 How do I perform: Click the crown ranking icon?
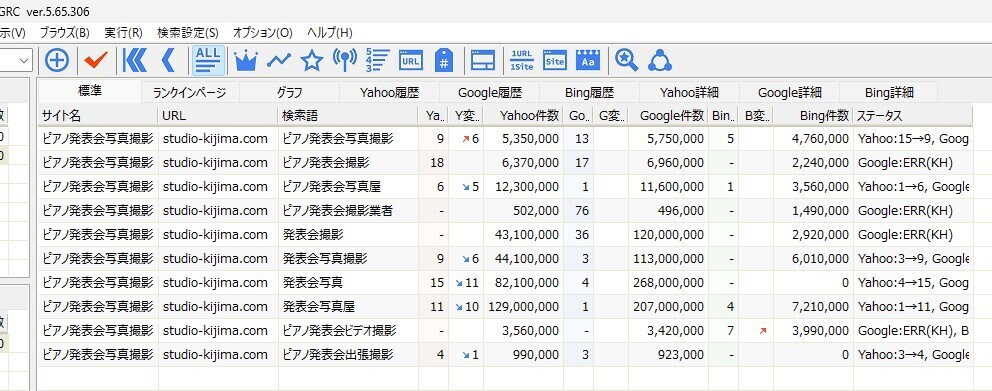tap(246, 61)
